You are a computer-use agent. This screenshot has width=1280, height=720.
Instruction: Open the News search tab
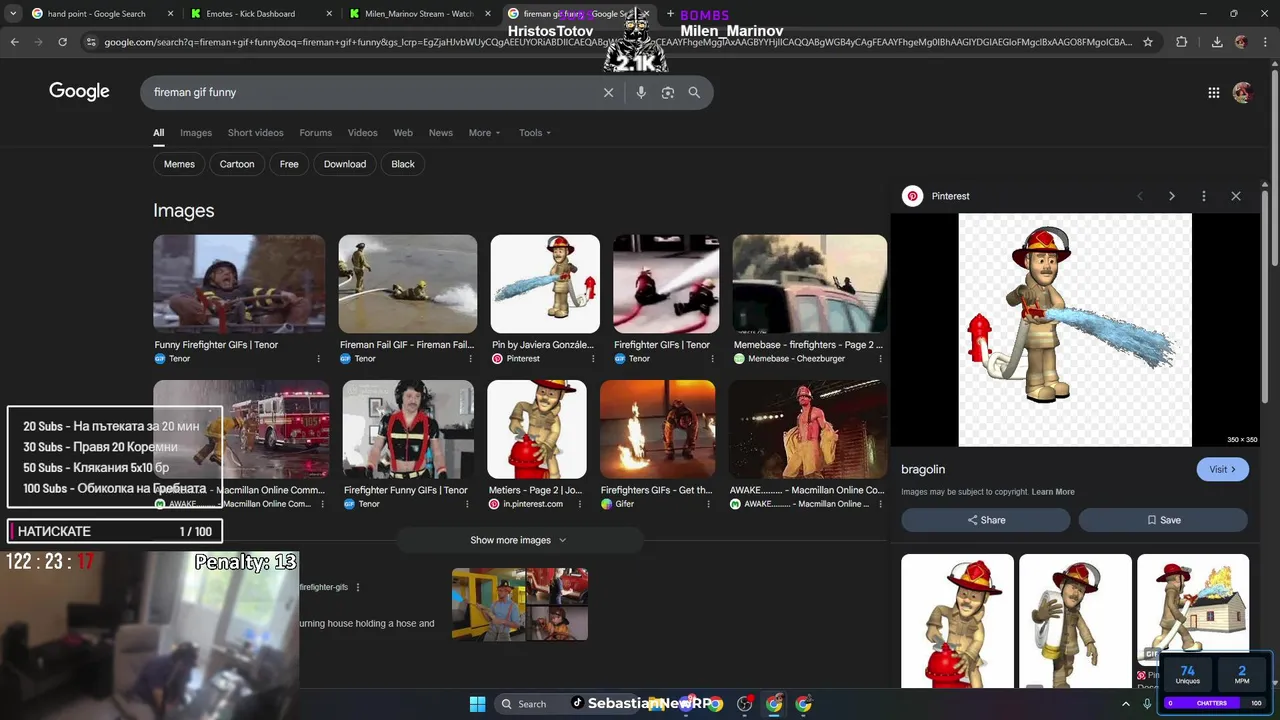click(441, 133)
